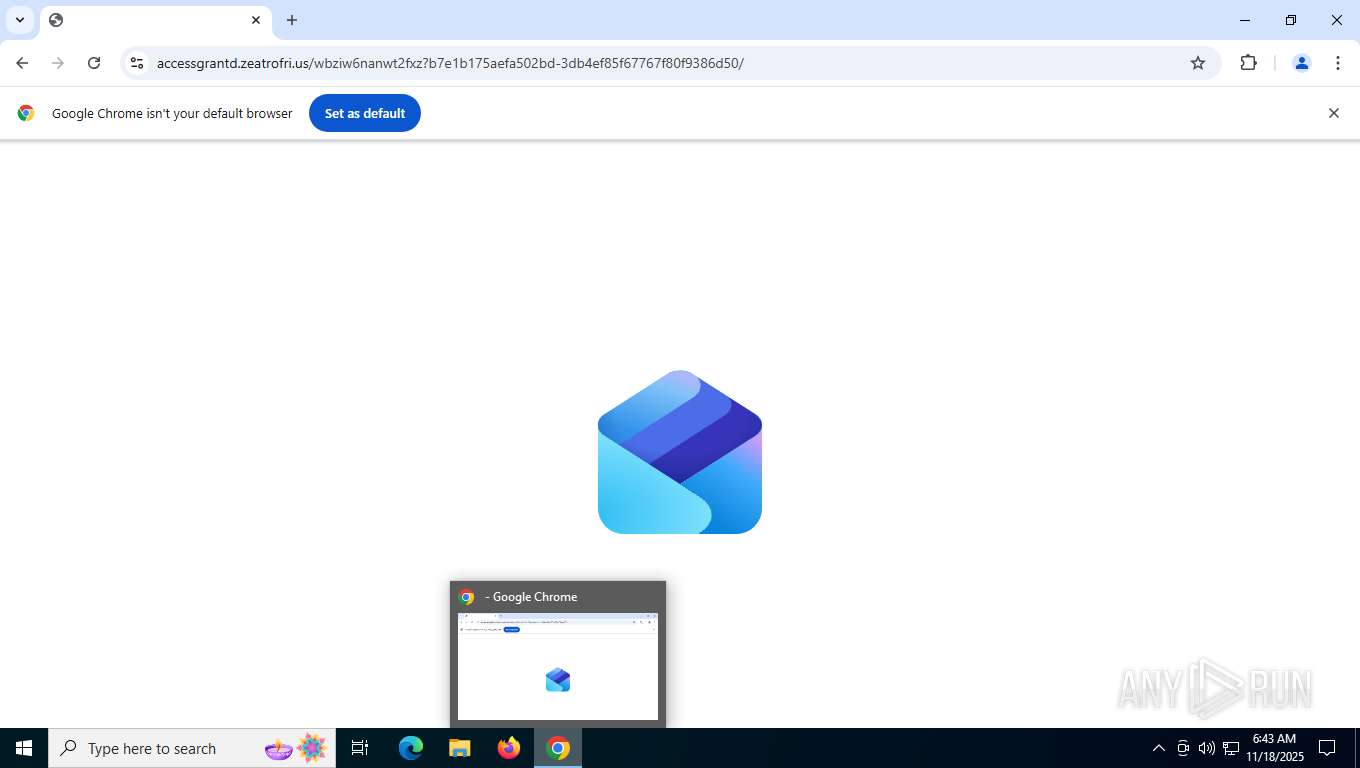The height and width of the screenshot is (768, 1360).
Task: Bookmark this page with star icon
Action: 1198,63
